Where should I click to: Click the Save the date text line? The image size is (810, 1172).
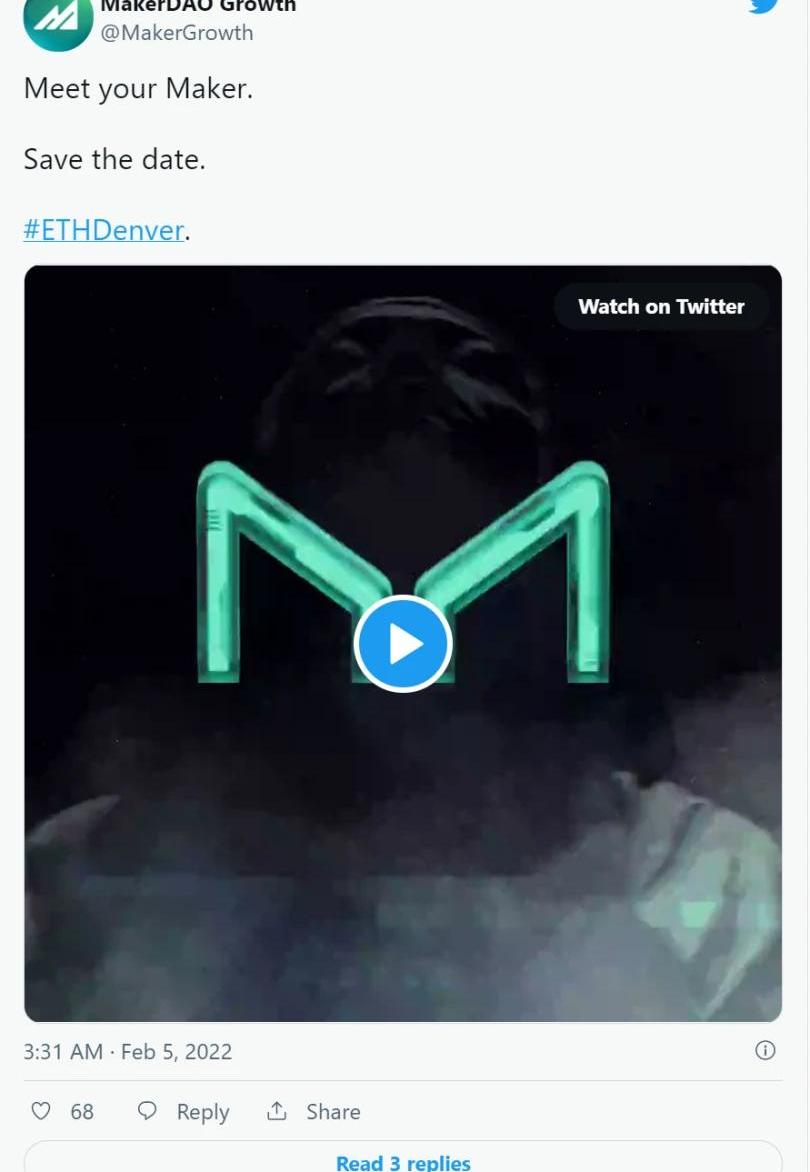pos(114,159)
